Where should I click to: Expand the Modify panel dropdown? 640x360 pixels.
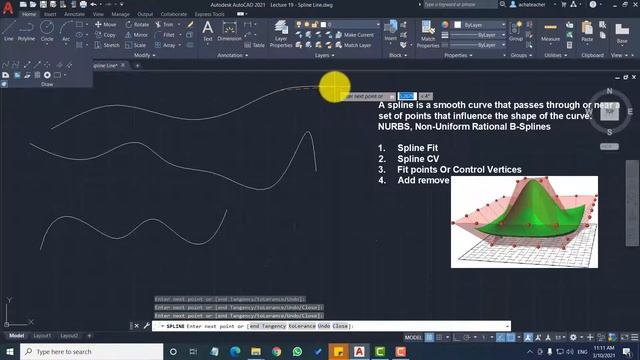click(x=144, y=55)
